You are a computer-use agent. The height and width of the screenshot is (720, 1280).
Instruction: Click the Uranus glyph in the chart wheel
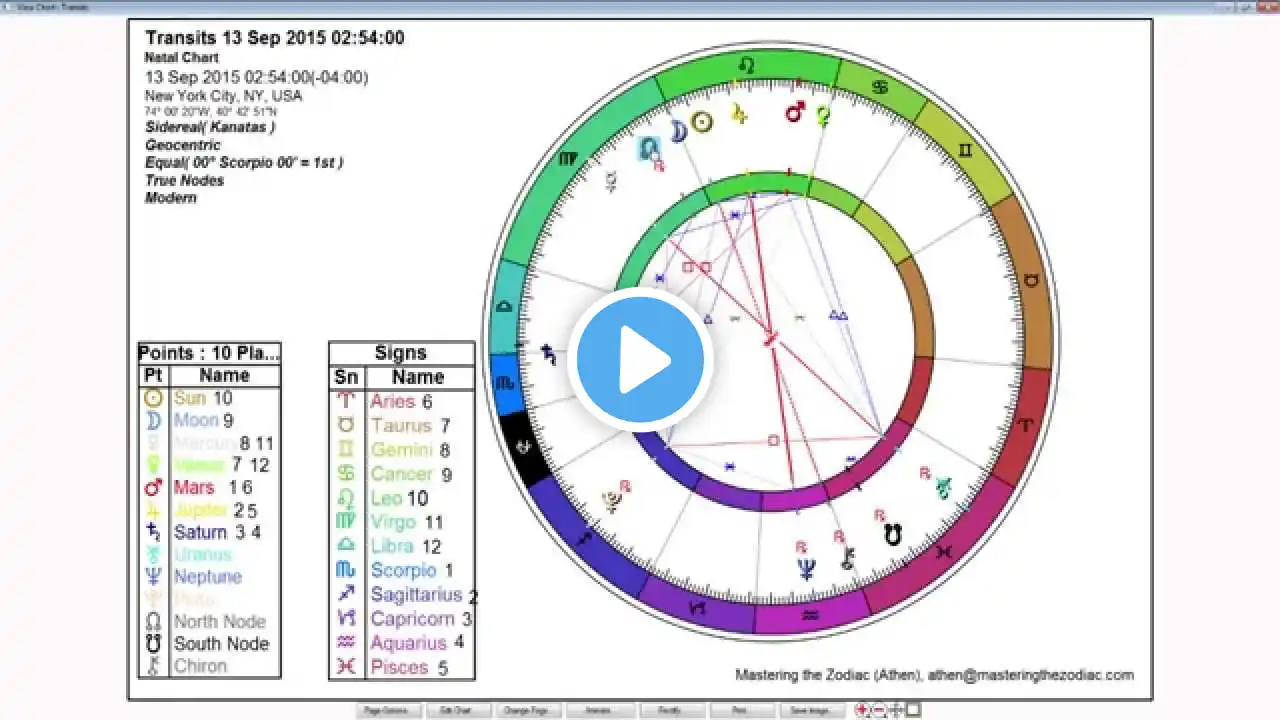[x=943, y=488]
